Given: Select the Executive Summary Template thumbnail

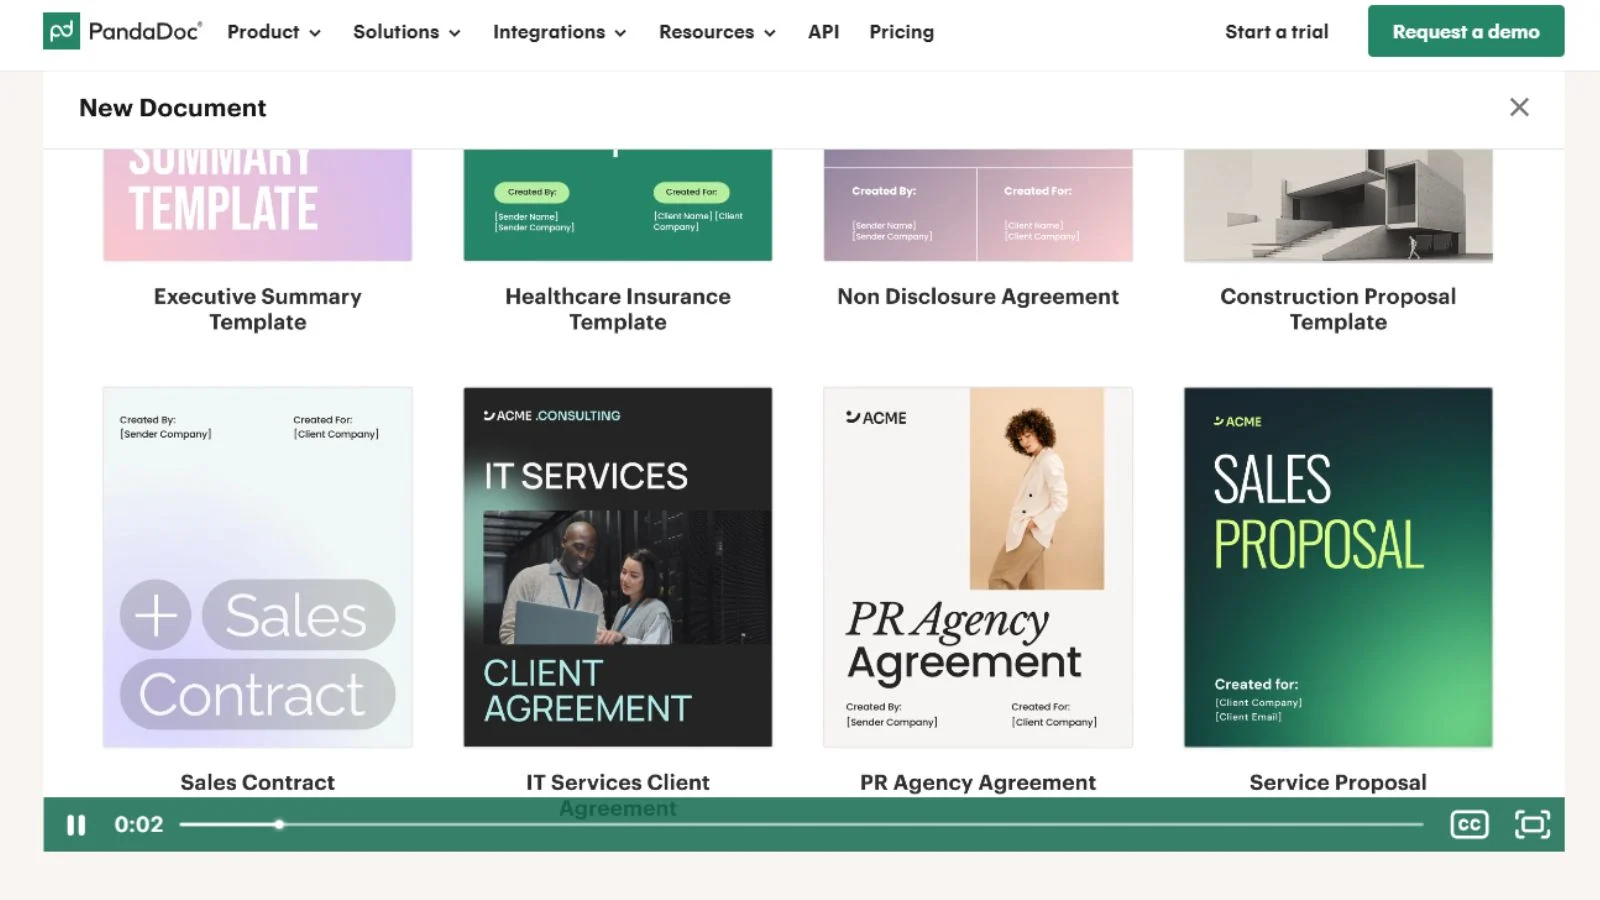Looking at the screenshot, I should pyautogui.click(x=258, y=205).
